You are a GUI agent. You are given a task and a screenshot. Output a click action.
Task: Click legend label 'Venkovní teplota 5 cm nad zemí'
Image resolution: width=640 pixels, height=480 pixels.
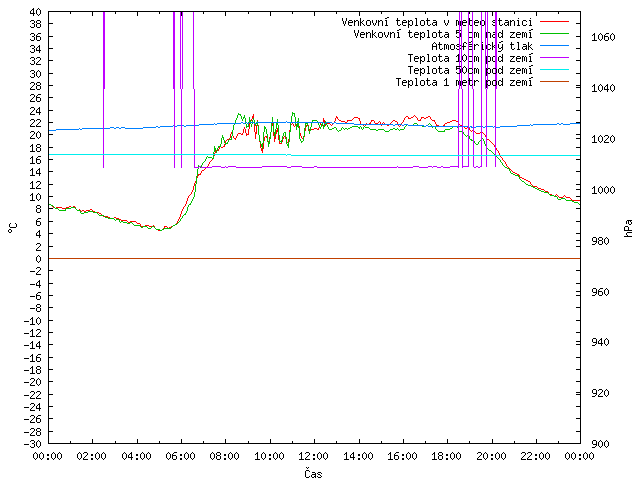[x=443, y=34]
